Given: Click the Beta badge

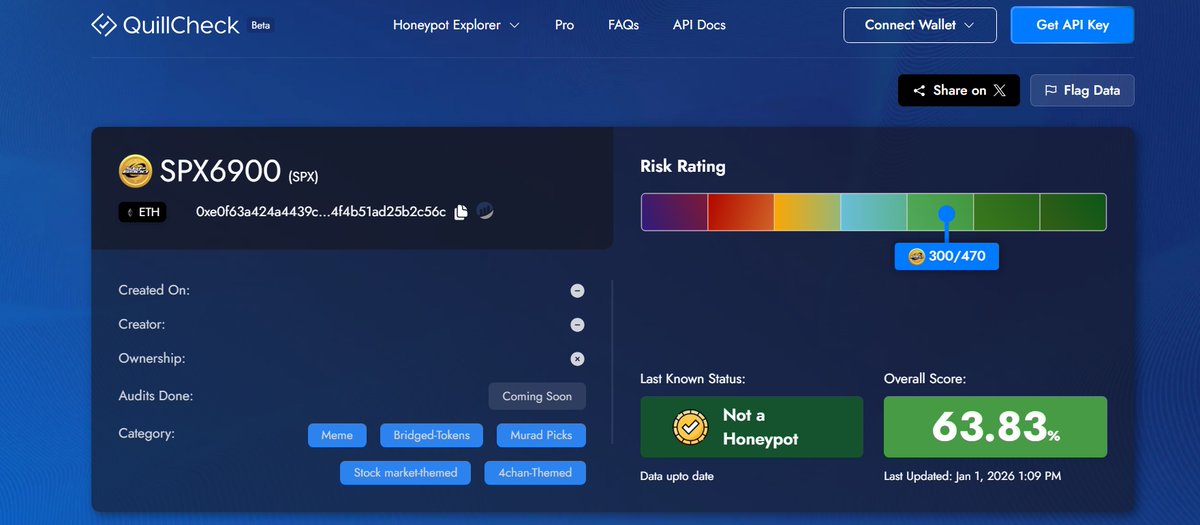Looking at the screenshot, I should click(260, 25).
